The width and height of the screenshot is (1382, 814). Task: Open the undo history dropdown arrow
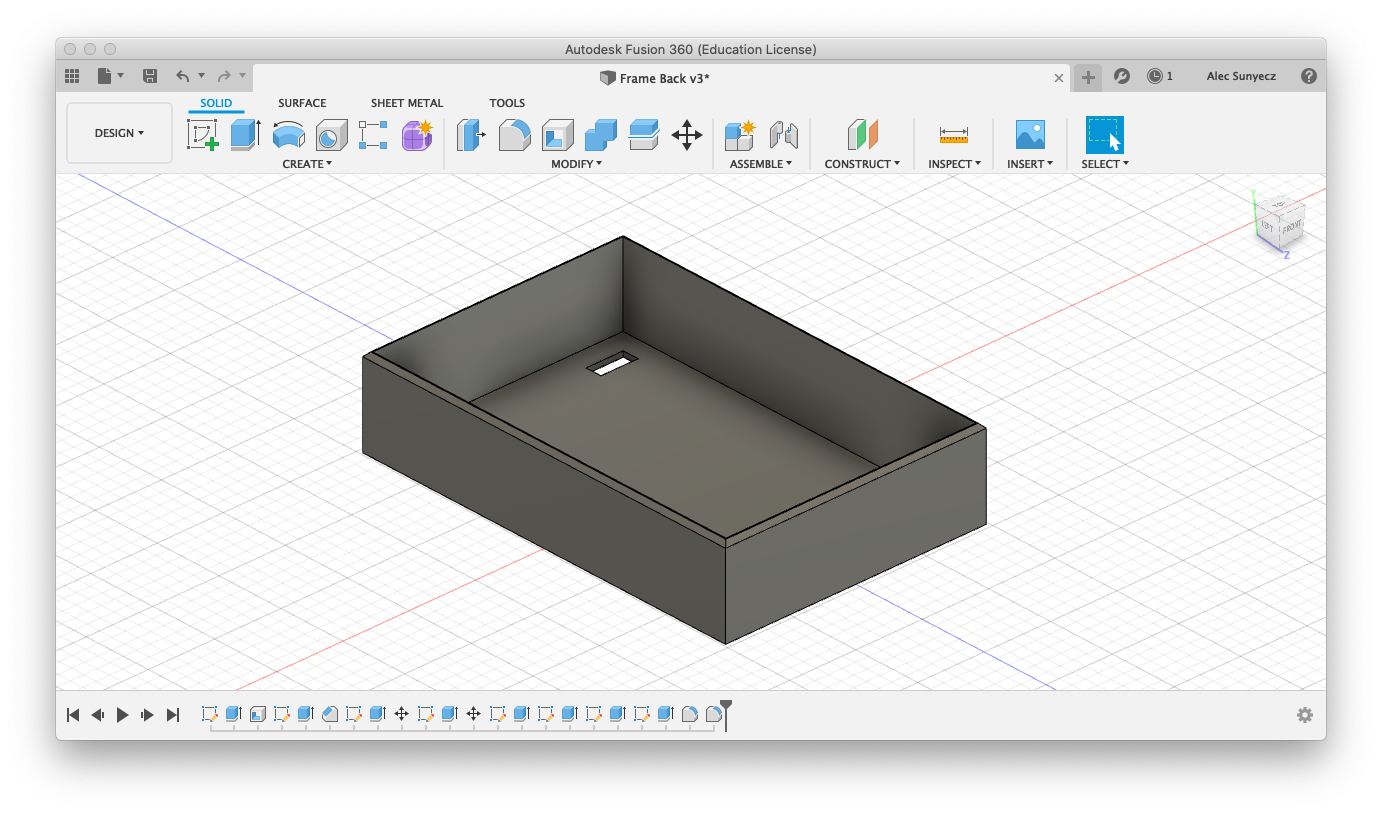click(x=201, y=76)
